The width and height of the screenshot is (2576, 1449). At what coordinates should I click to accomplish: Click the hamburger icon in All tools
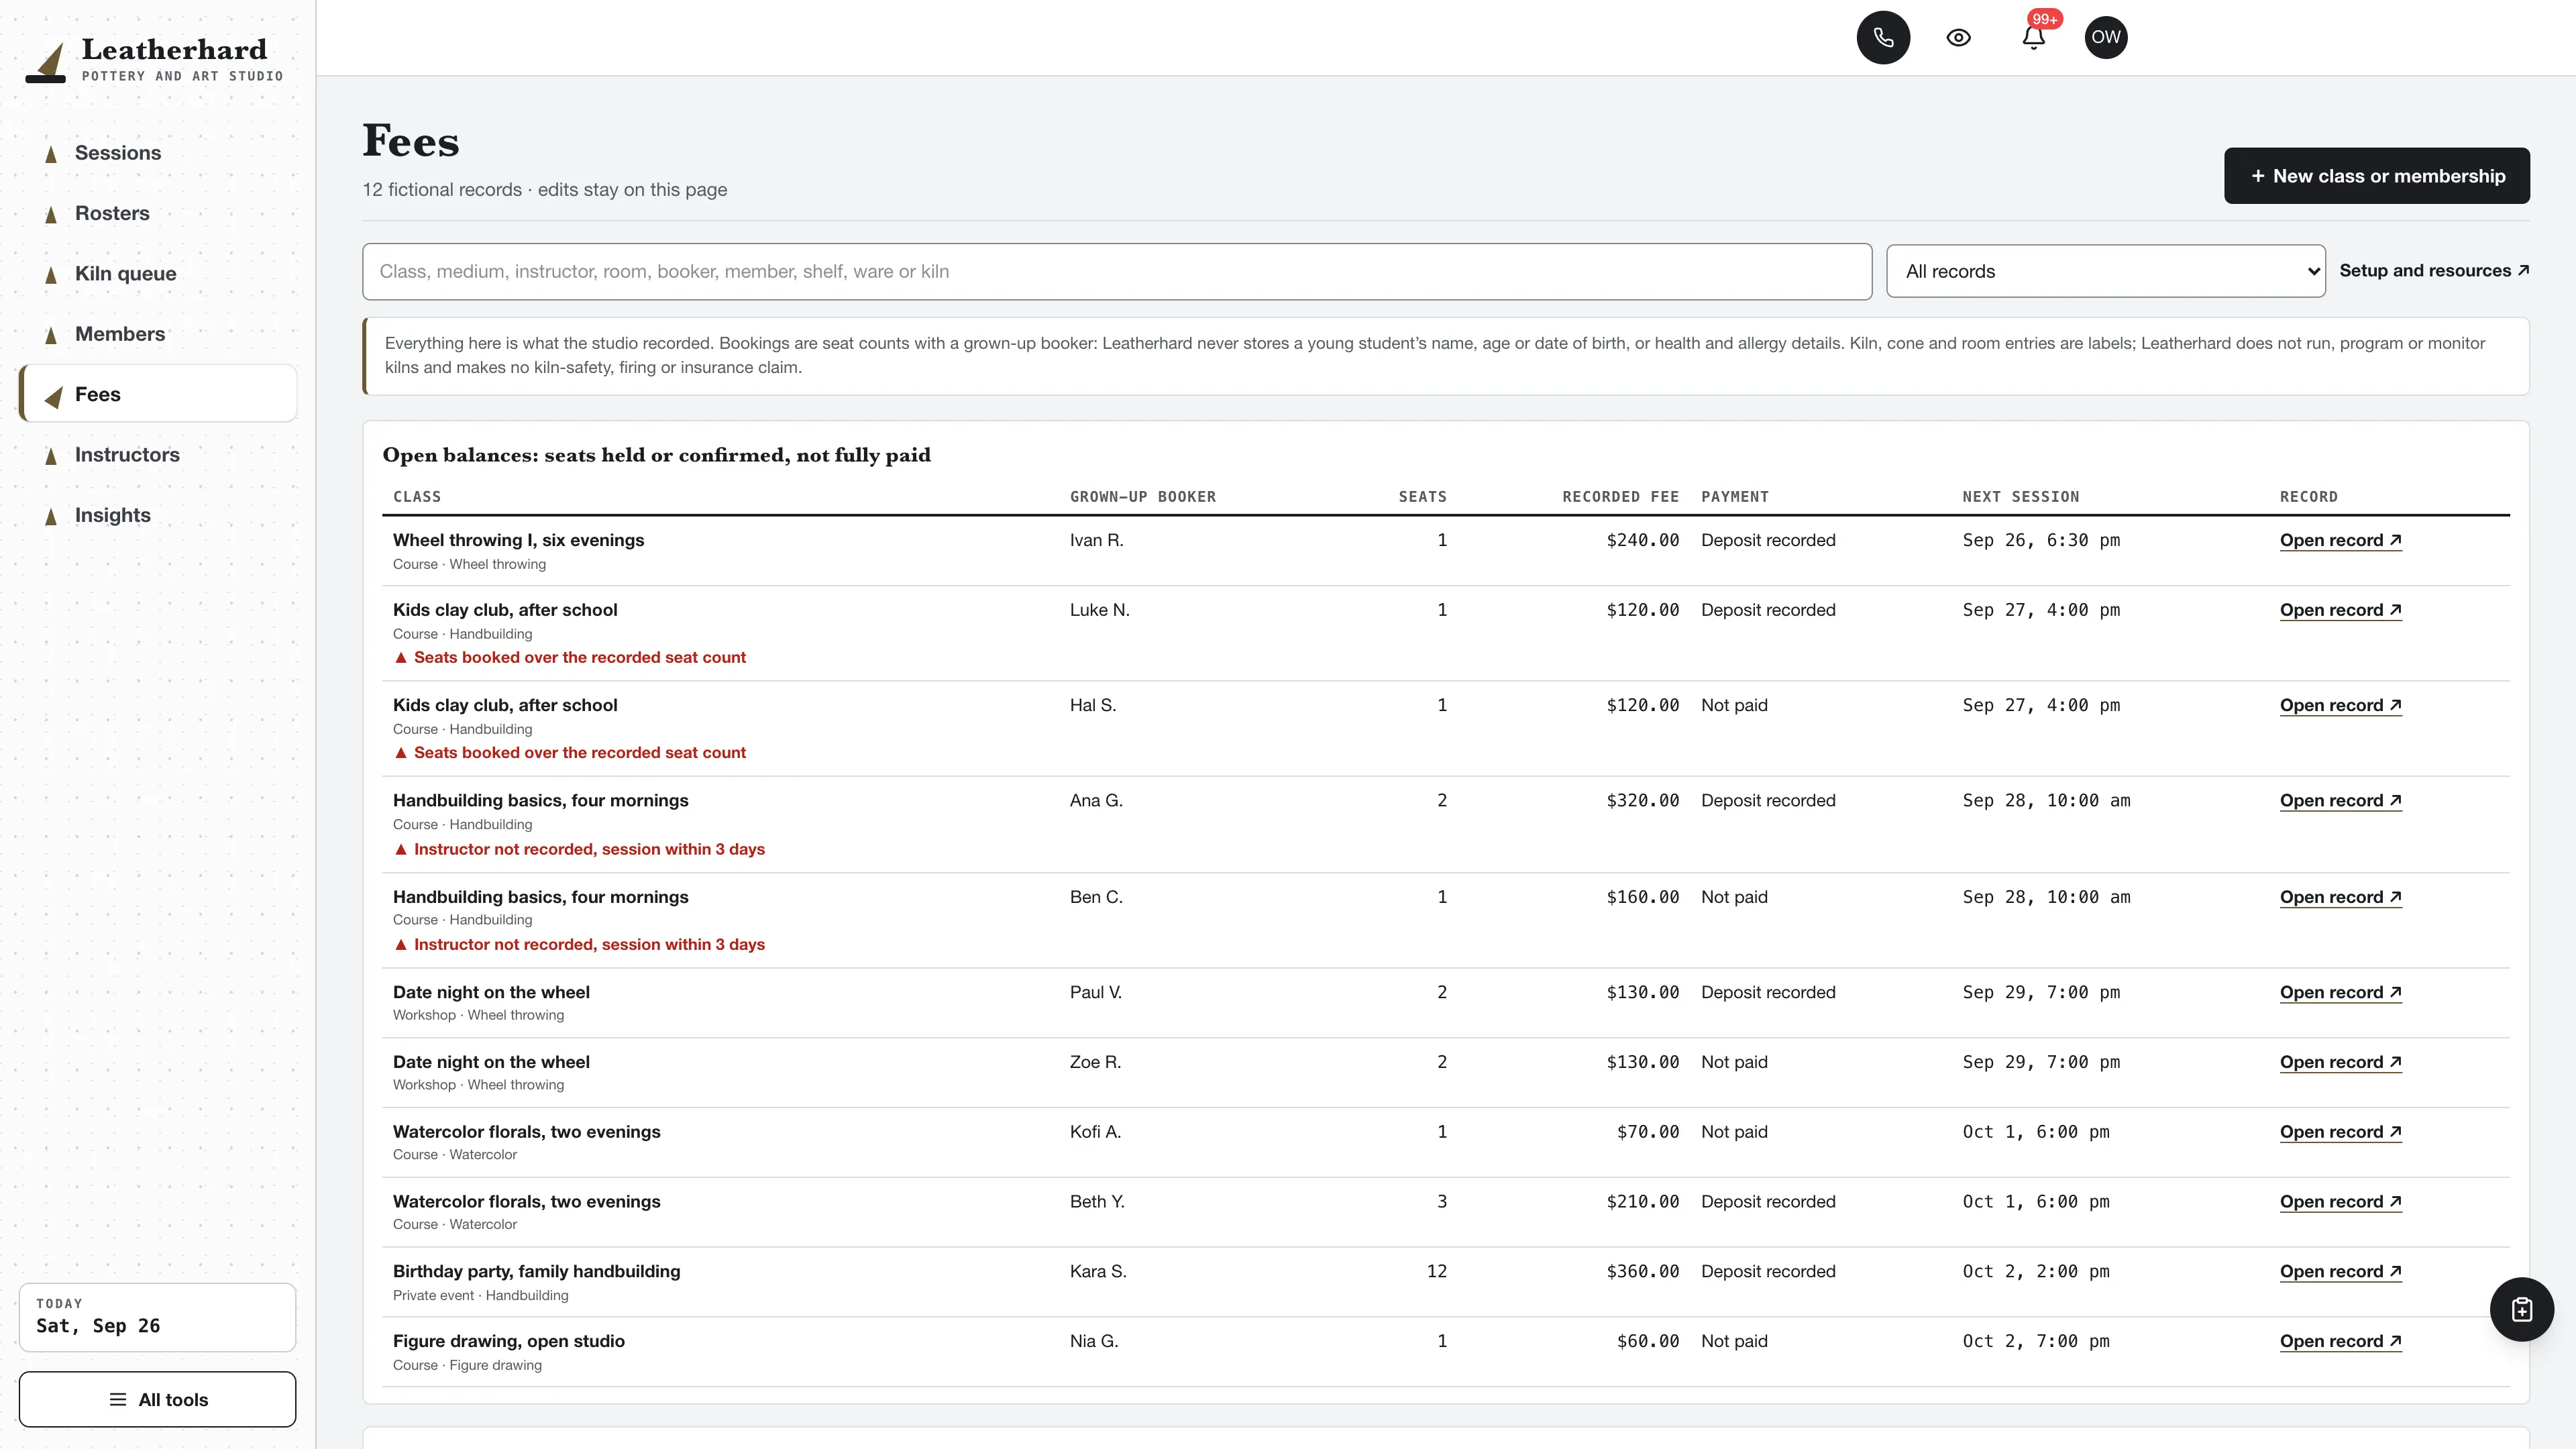118,1399
